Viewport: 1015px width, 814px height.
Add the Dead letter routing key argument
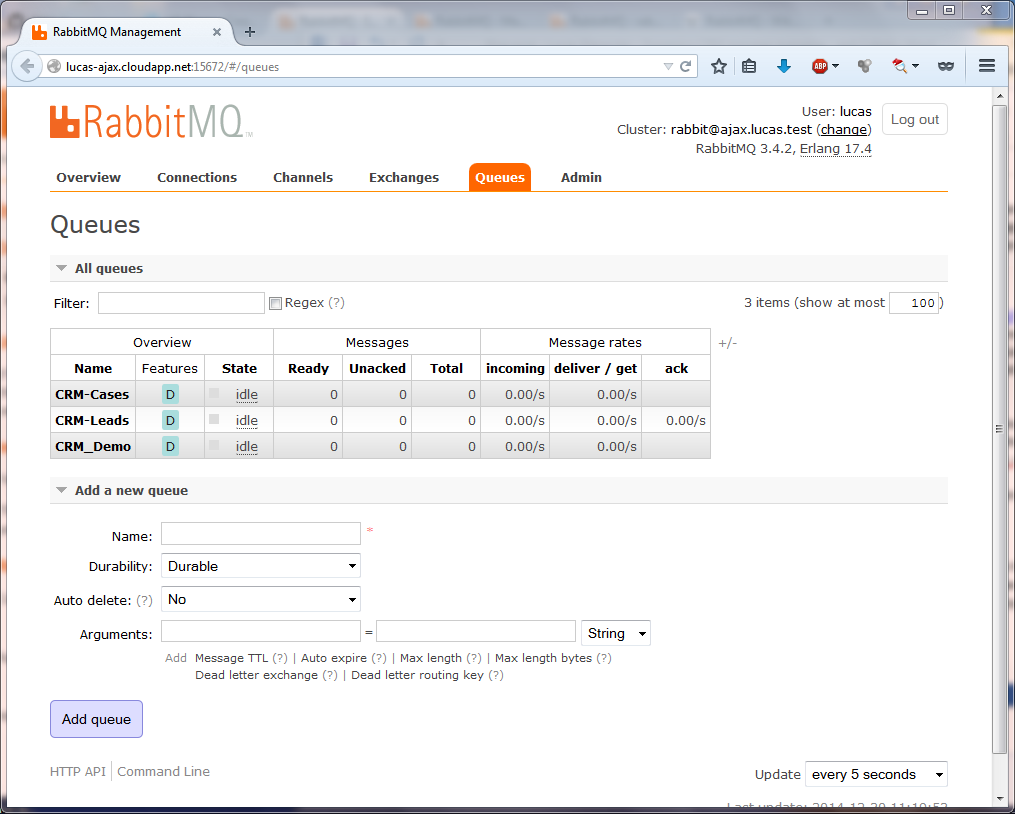[418, 675]
